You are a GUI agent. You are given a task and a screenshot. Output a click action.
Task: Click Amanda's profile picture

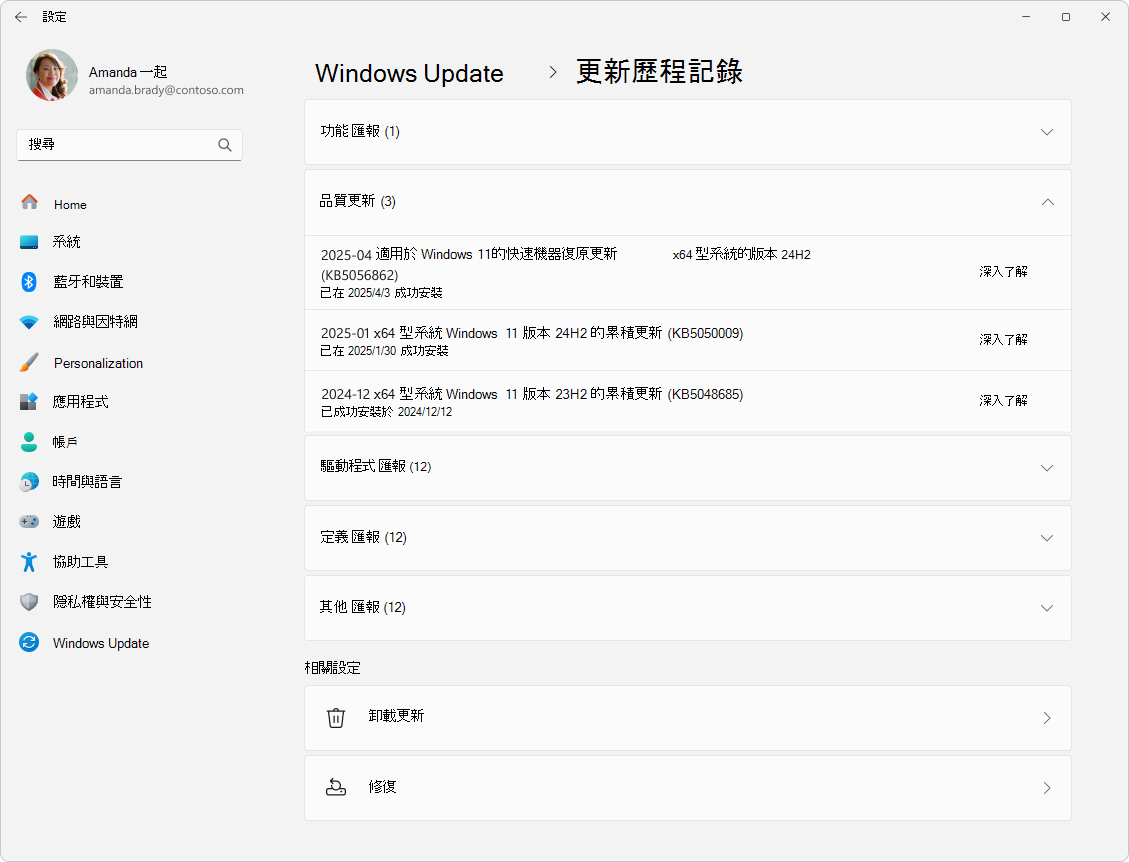click(52, 75)
